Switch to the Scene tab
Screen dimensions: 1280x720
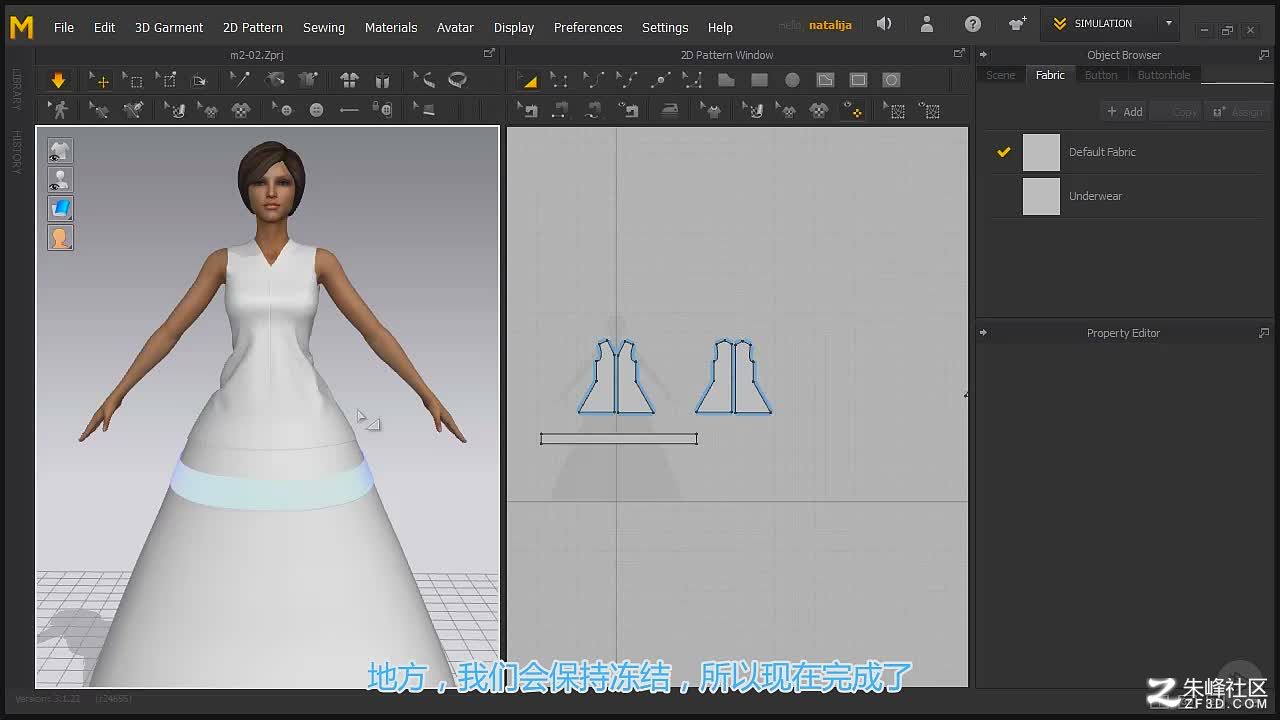coord(1000,75)
